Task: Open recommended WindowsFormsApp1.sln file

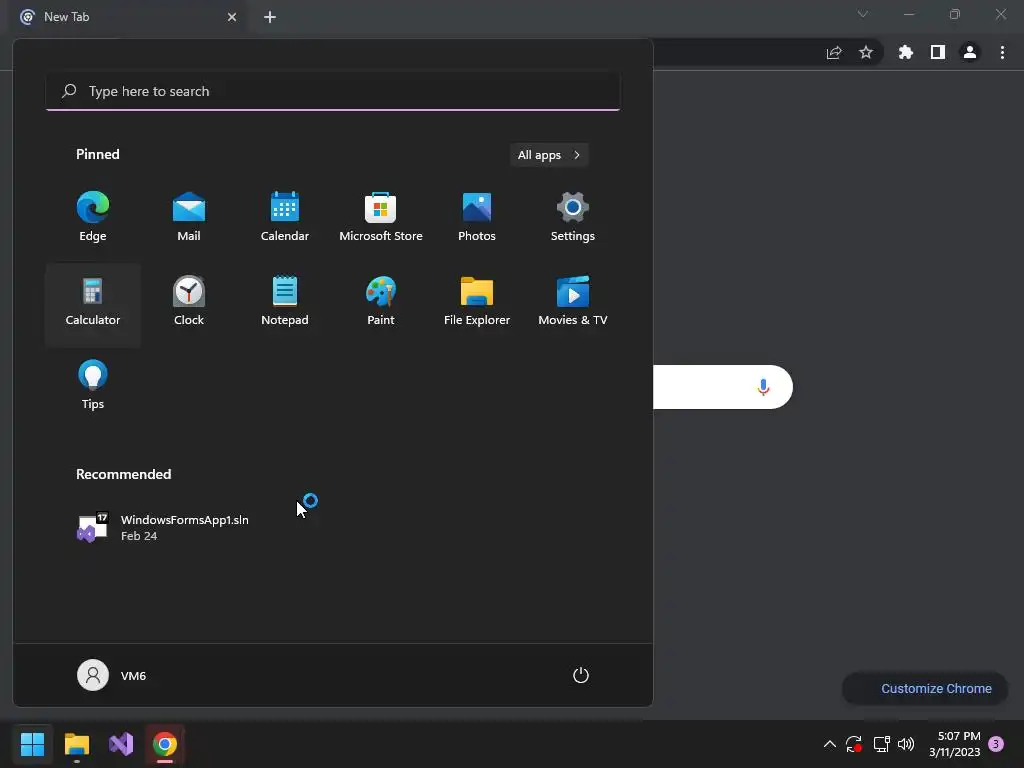Action: [163, 528]
